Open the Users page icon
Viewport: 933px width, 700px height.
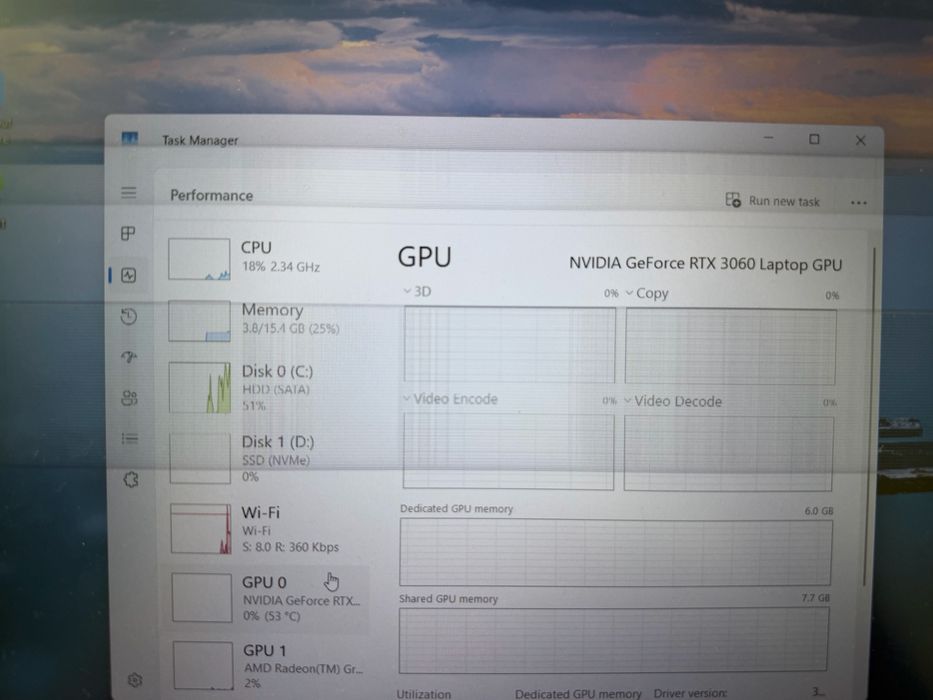pos(129,398)
